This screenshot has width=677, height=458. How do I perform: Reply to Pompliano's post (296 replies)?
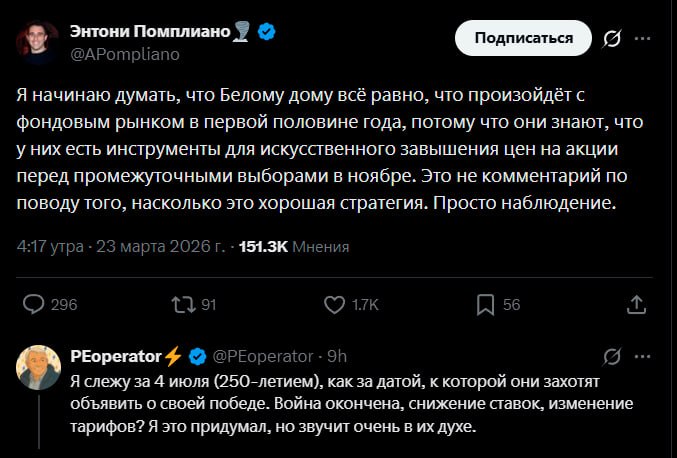tap(34, 304)
